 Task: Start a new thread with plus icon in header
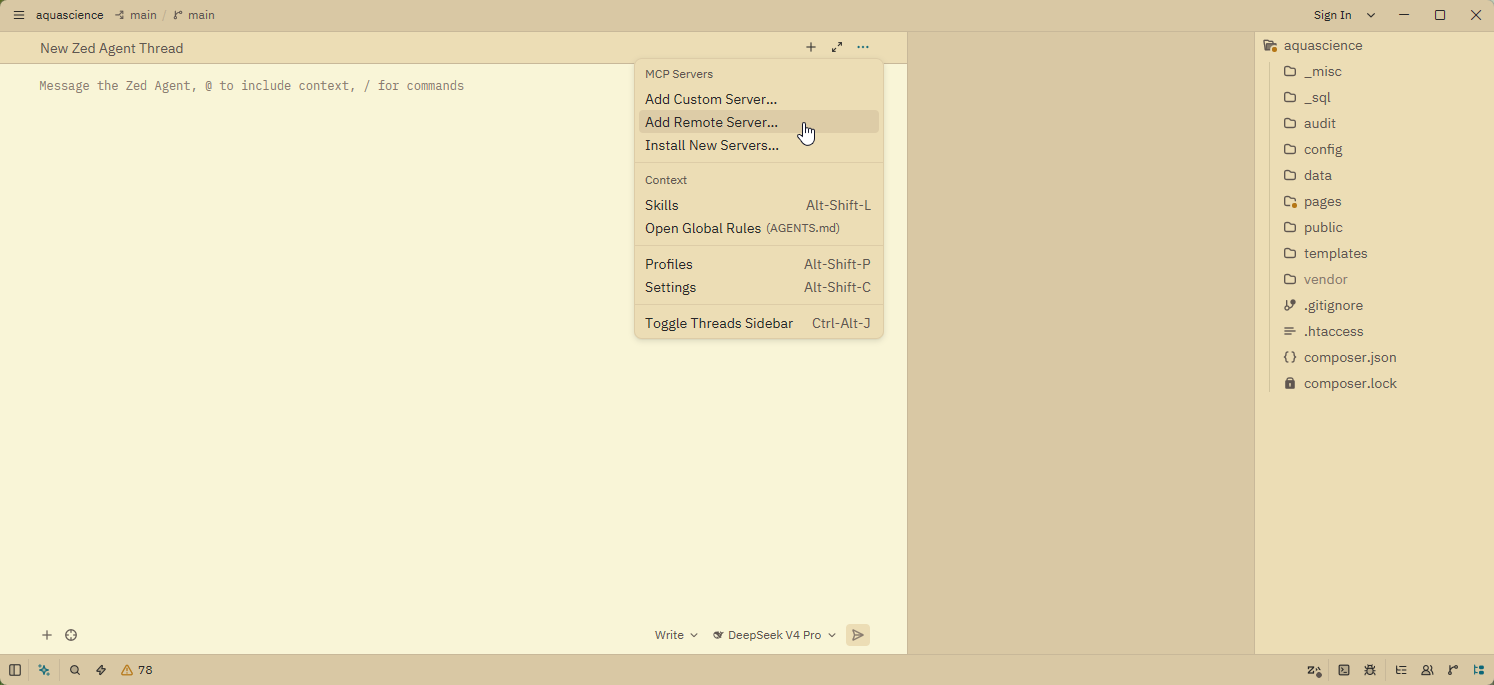[811, 47]
